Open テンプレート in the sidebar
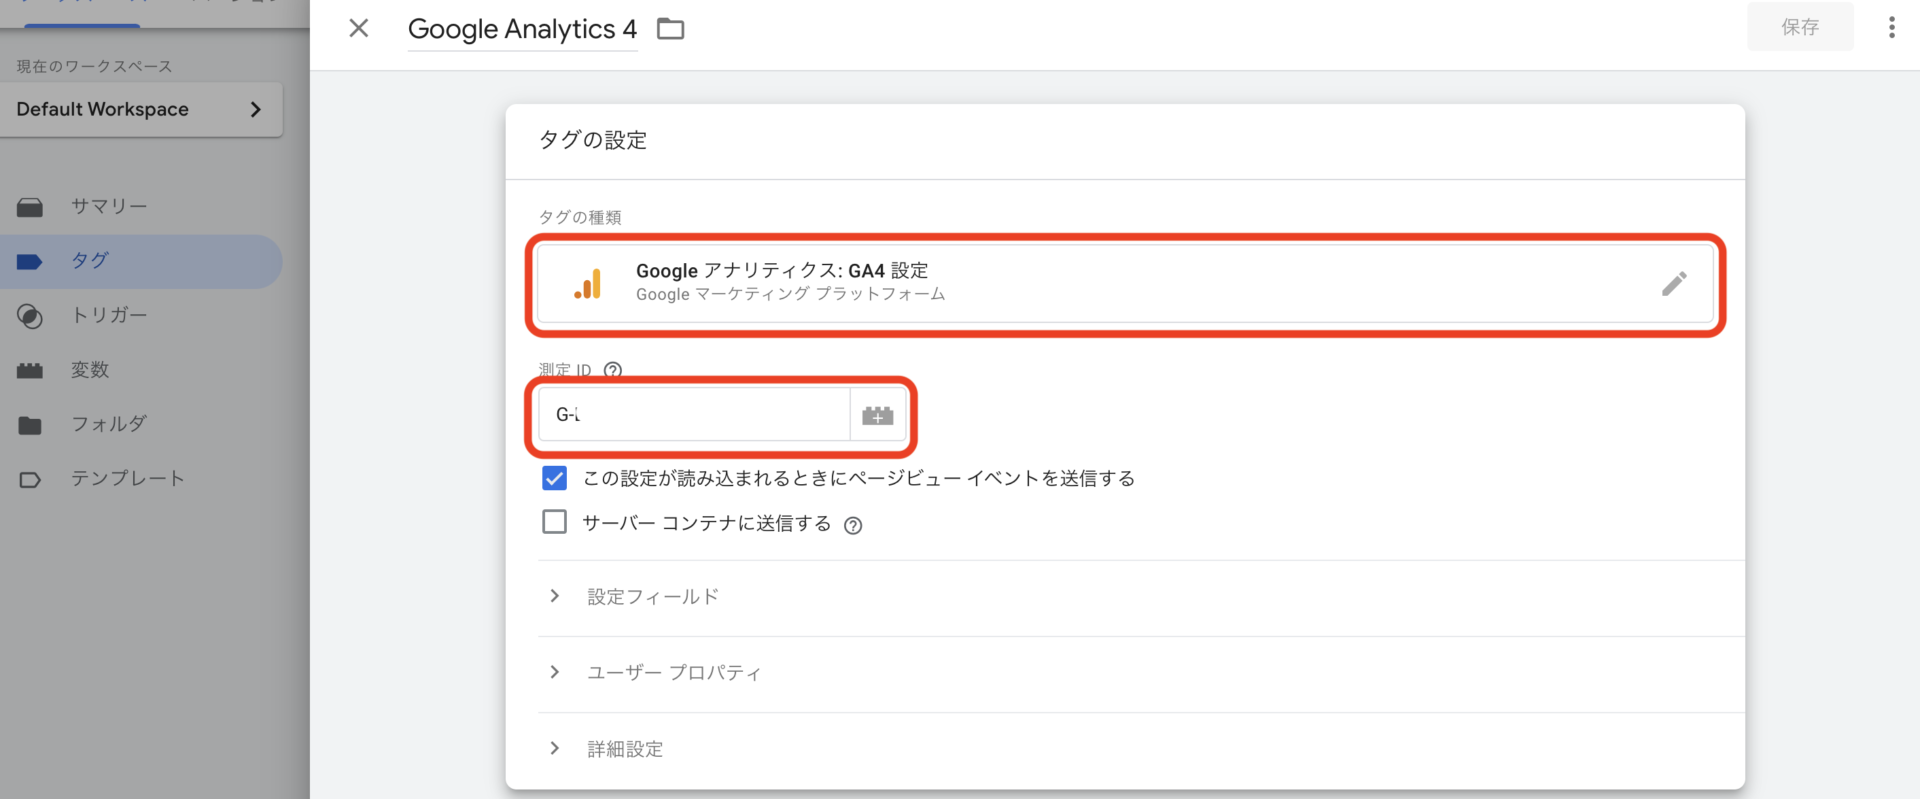The width and height of the screenshot is (1920, 799). 141,479
